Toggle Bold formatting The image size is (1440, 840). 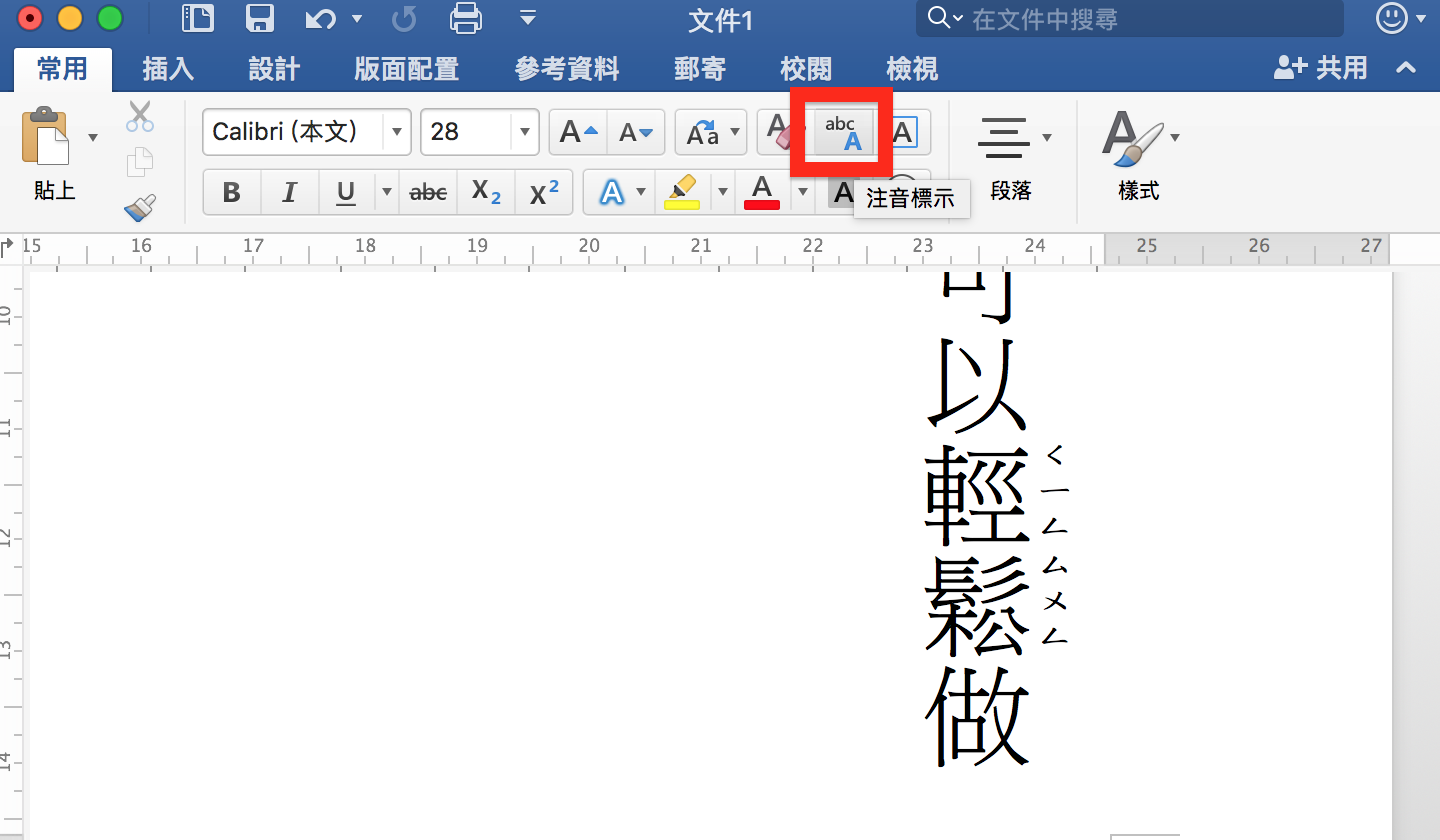[x=232, y=192]
